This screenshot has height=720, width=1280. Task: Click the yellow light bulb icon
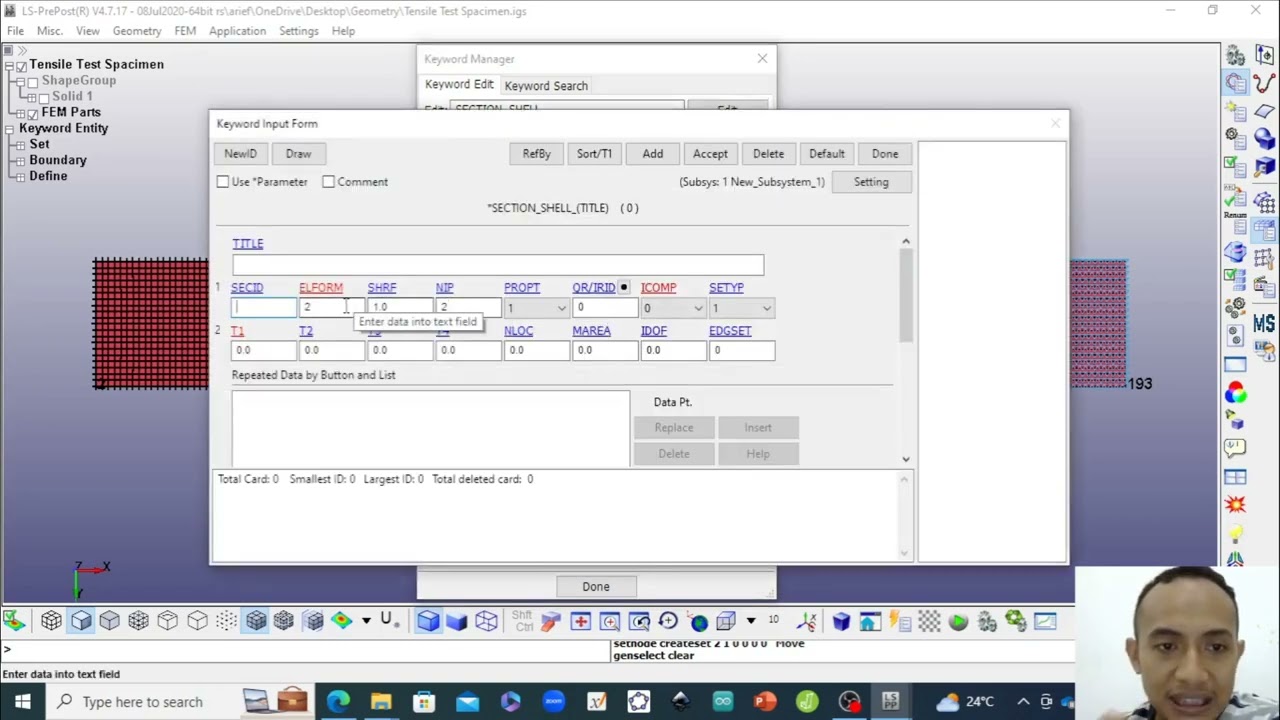[1235, 534]
